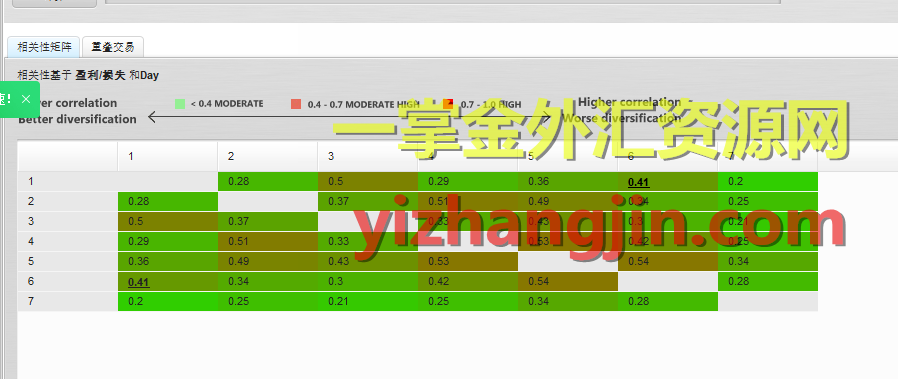This screenshot has width=898, height=379.
Task: Select the underlined 0.41 cell in row 1
Action: 668,181
